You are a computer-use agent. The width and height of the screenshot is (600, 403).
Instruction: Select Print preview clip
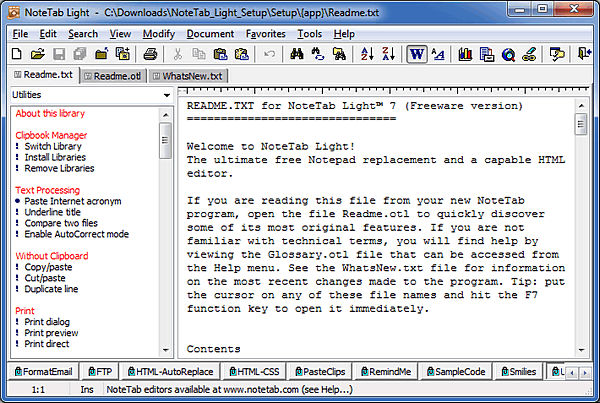point(51,333)
